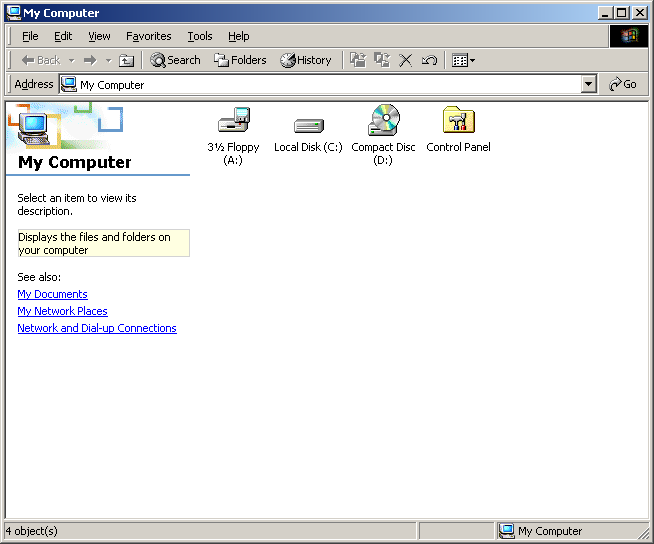Go up one folder level
654x544 pixels.
coord(126,60)
